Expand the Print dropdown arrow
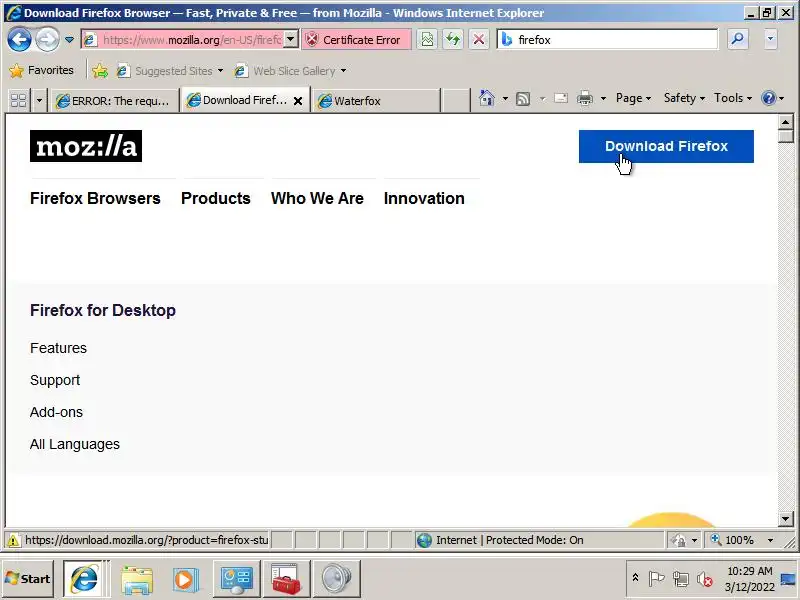The height and width of the screenshot is (600, 800). 603,98
